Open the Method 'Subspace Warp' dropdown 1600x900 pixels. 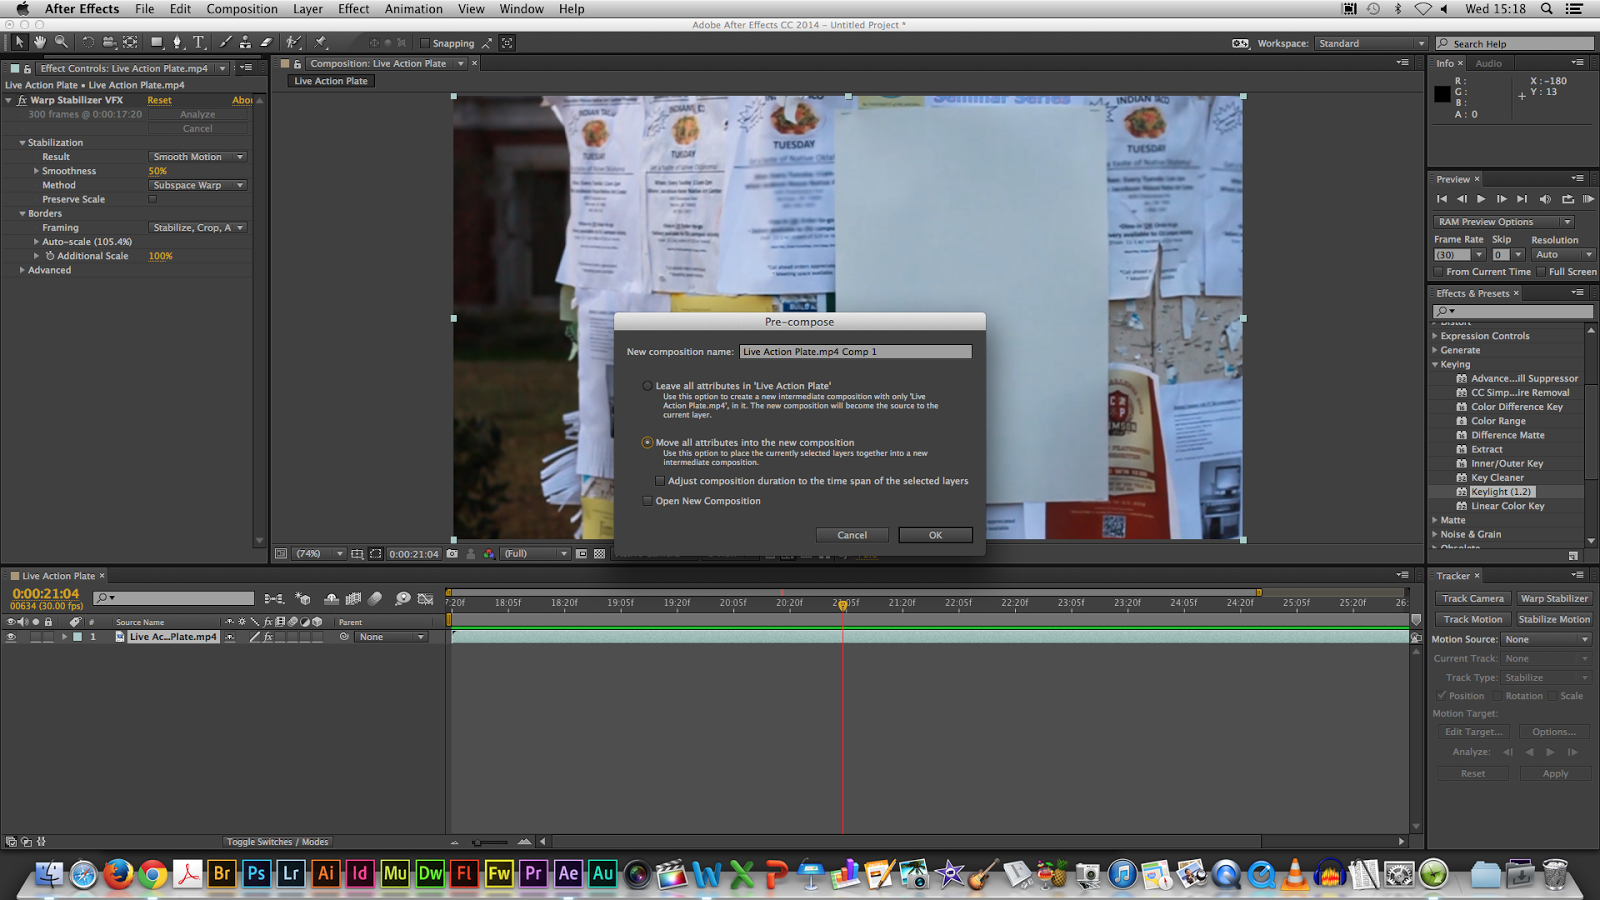pos(198,185)
